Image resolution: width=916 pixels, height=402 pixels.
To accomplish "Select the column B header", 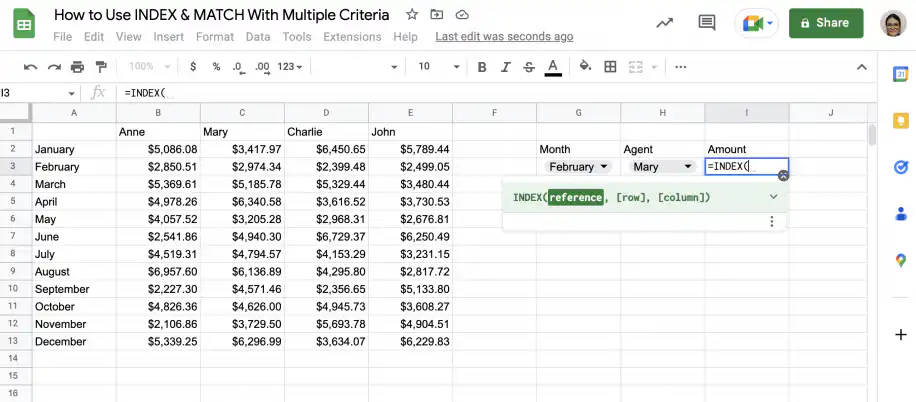I will (158, 112).
